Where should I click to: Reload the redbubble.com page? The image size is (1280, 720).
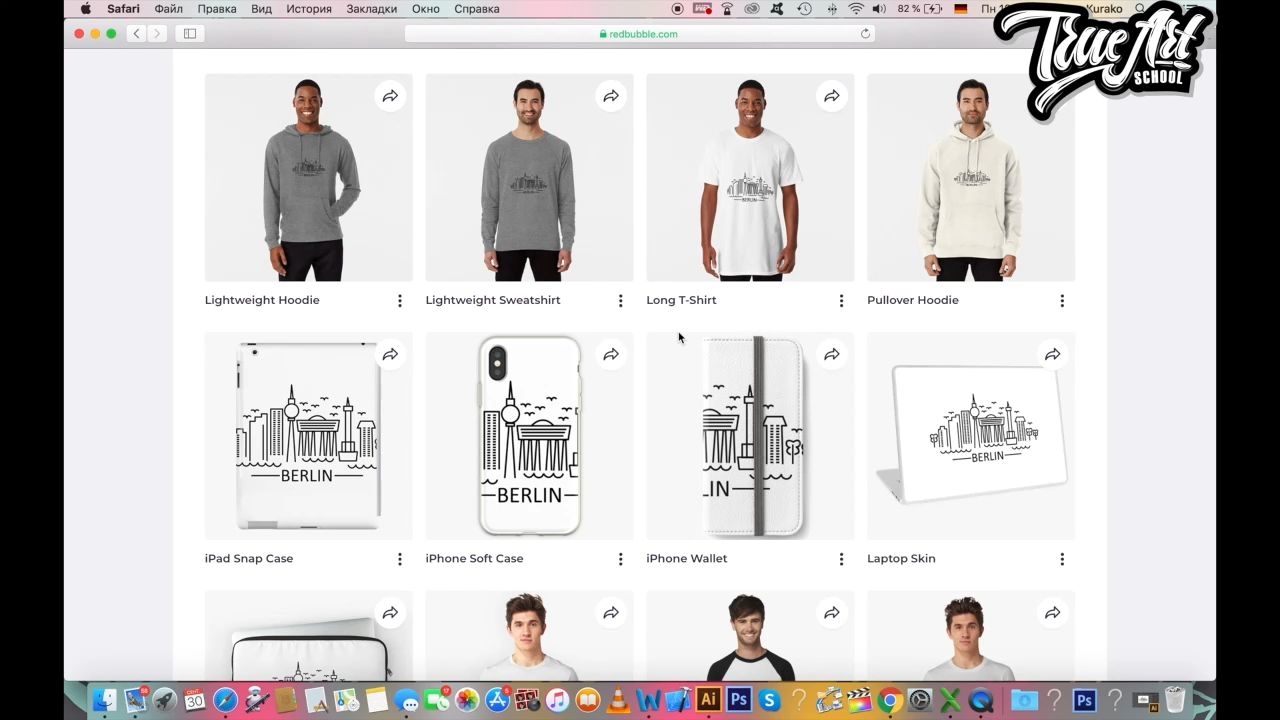865,34
